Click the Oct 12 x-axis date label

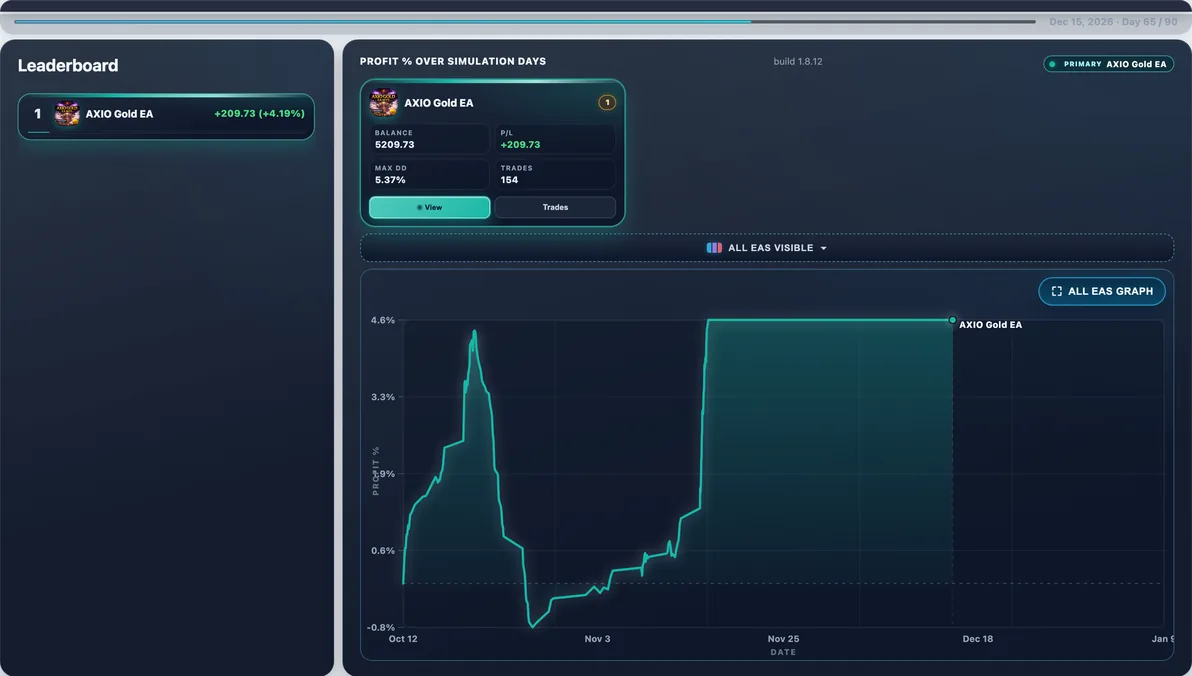(403, 639)
